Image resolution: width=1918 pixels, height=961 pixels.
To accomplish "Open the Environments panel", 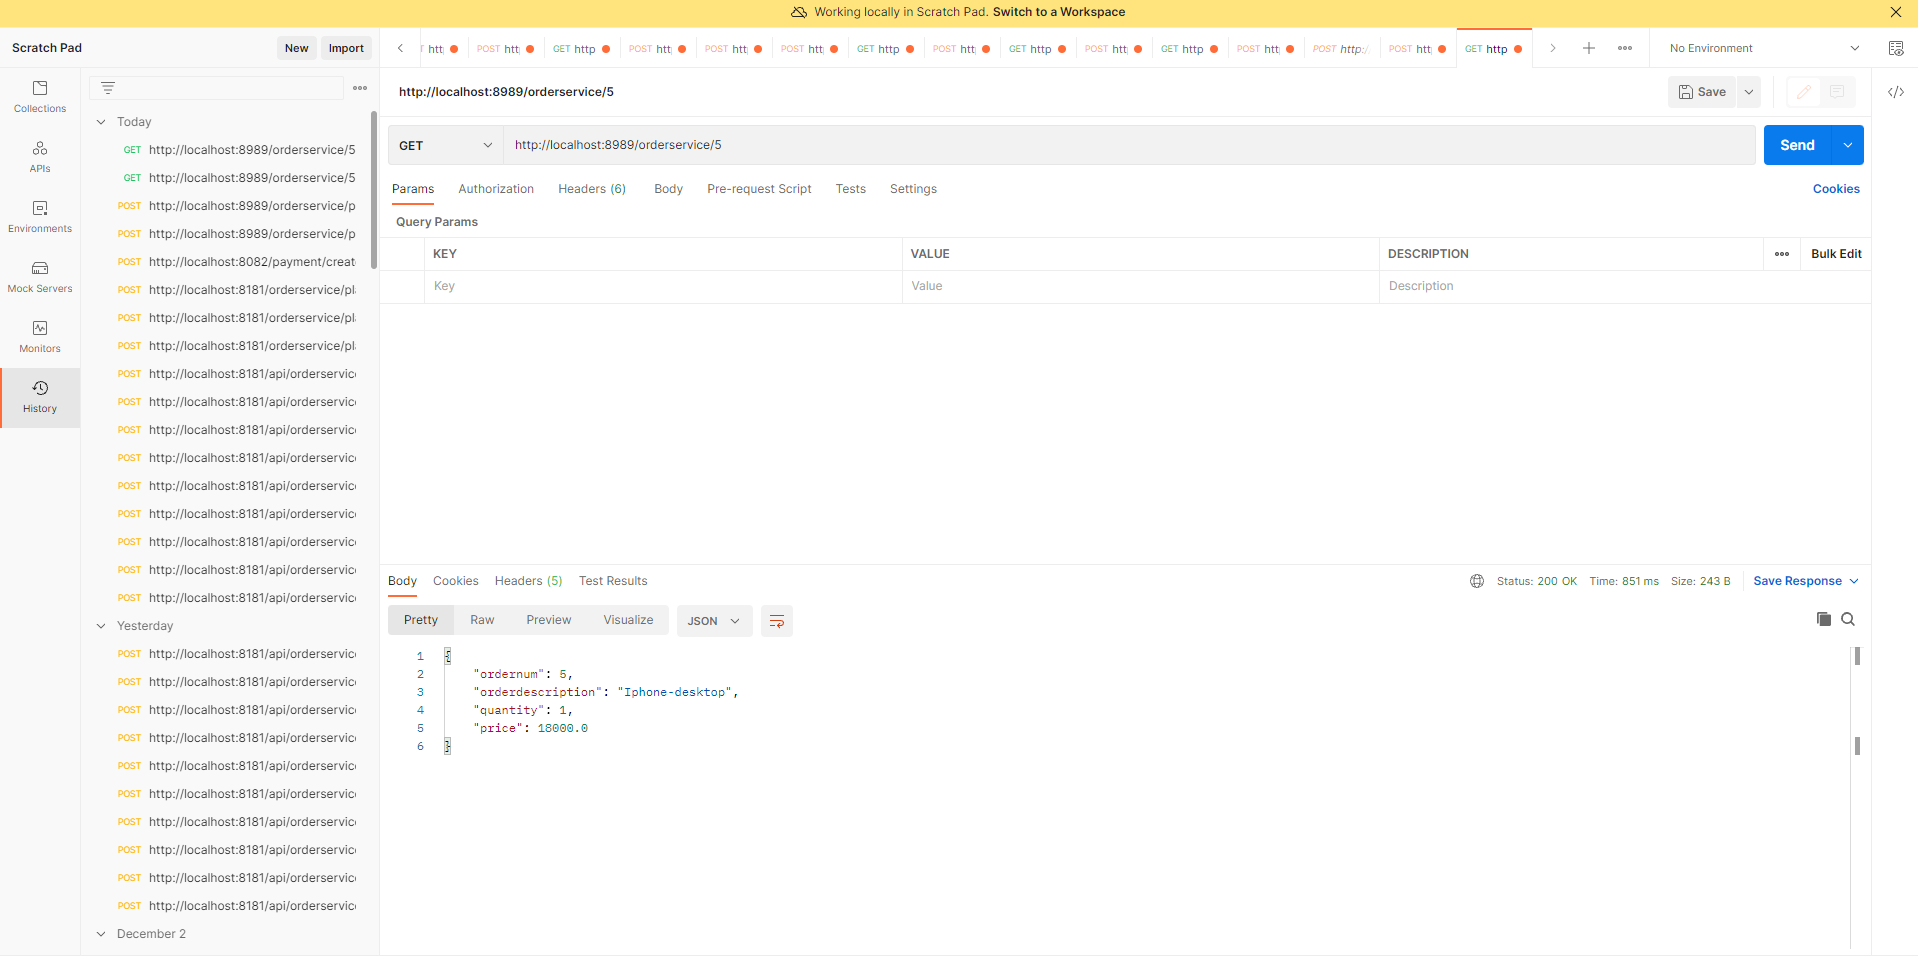I will [x=39, y=215].
